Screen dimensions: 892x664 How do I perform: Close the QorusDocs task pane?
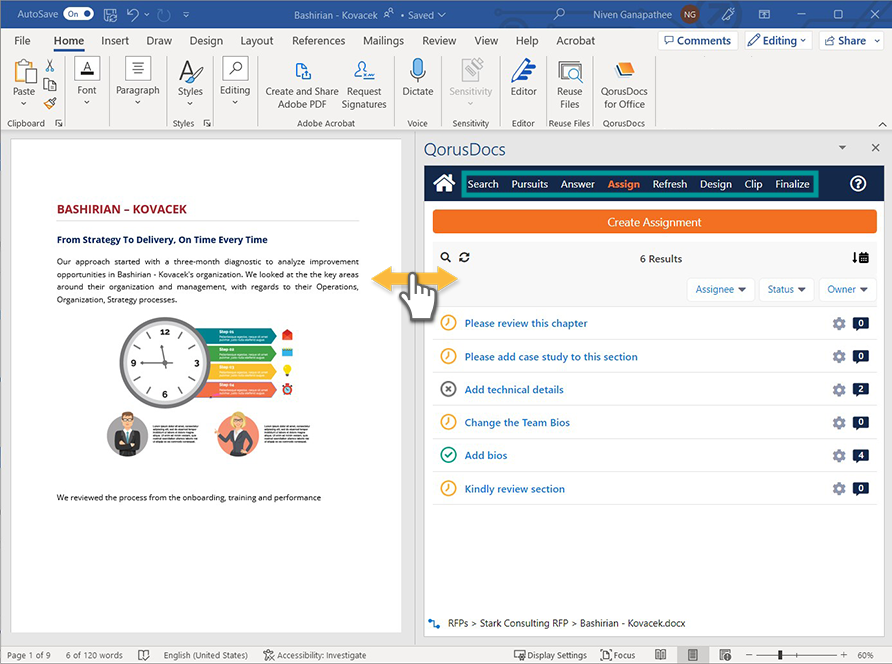tap(875, 148)
